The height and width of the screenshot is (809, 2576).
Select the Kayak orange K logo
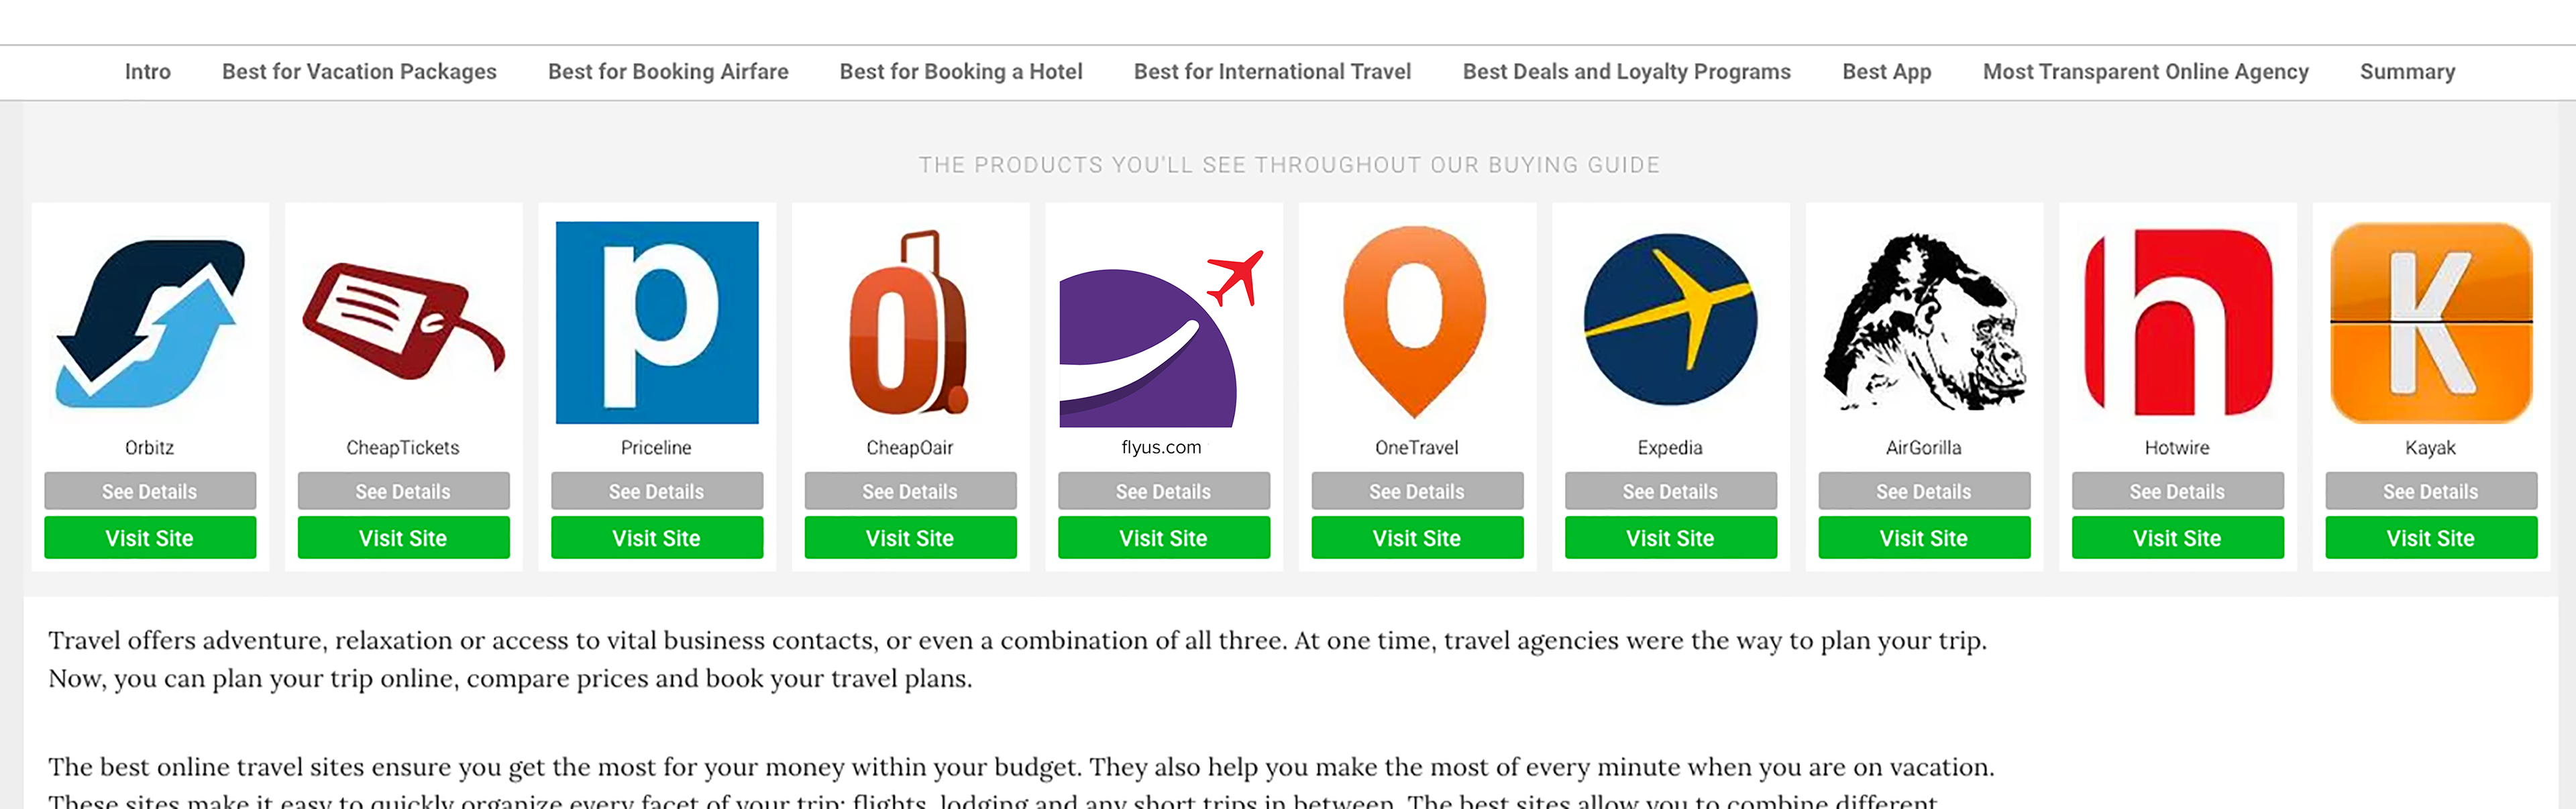pyautogui.click(x=2431, y=322)
